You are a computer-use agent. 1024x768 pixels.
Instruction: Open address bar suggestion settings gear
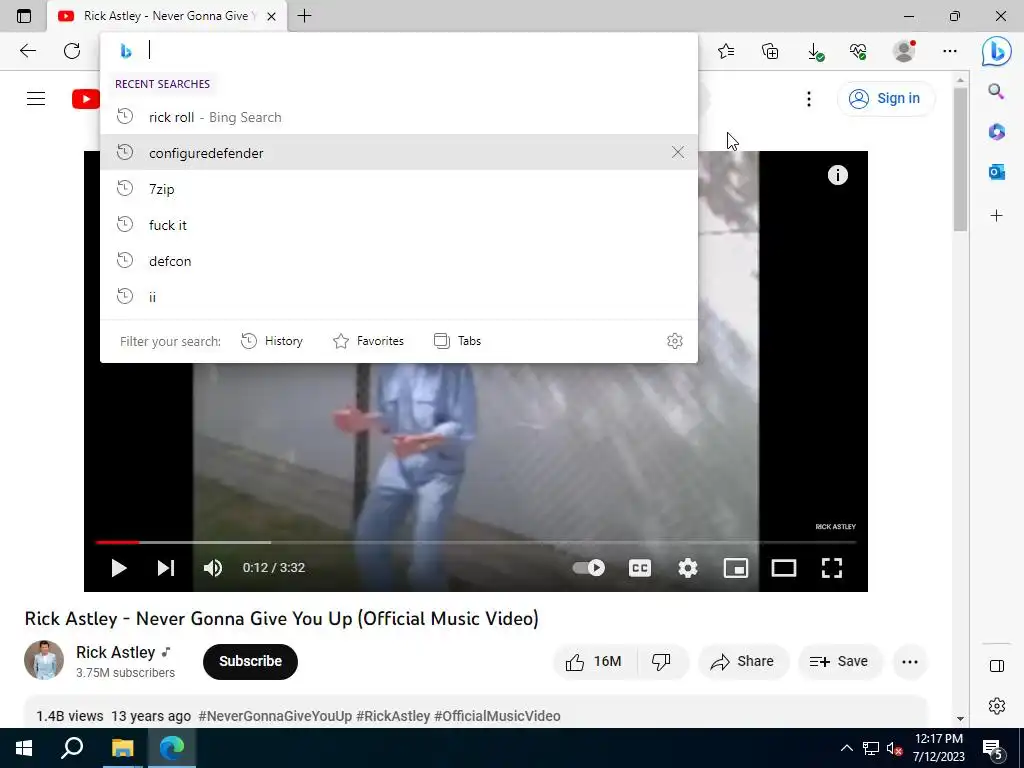(x=675, y=341)
